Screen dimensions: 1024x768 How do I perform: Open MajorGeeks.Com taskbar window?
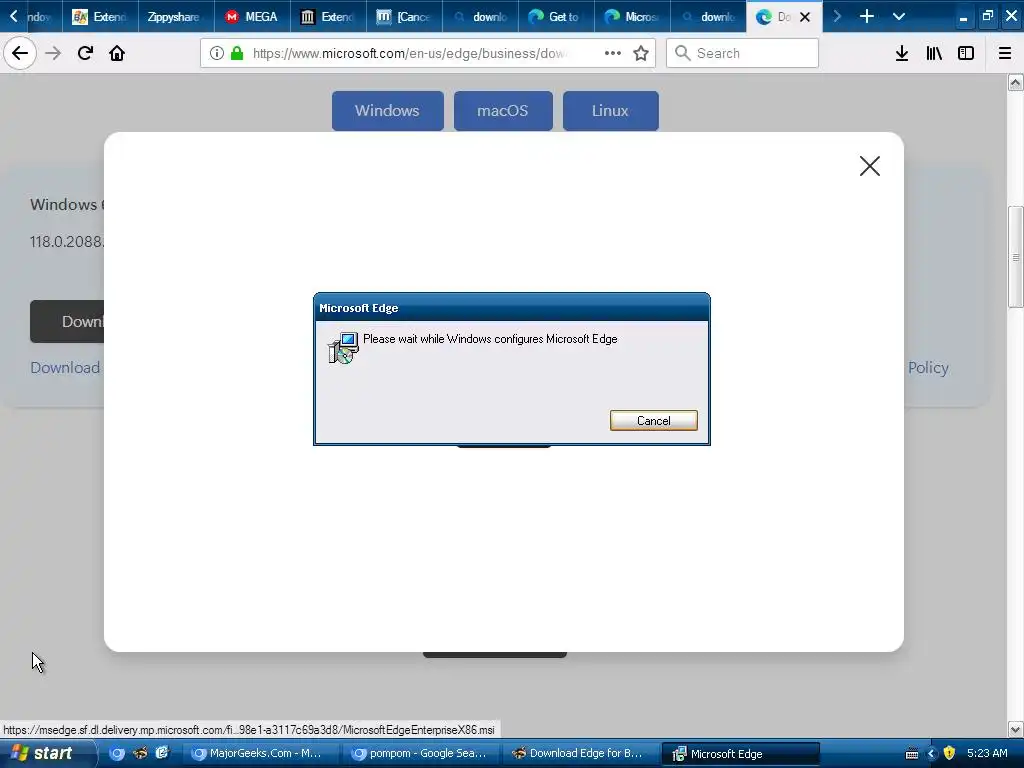point(261,754)
